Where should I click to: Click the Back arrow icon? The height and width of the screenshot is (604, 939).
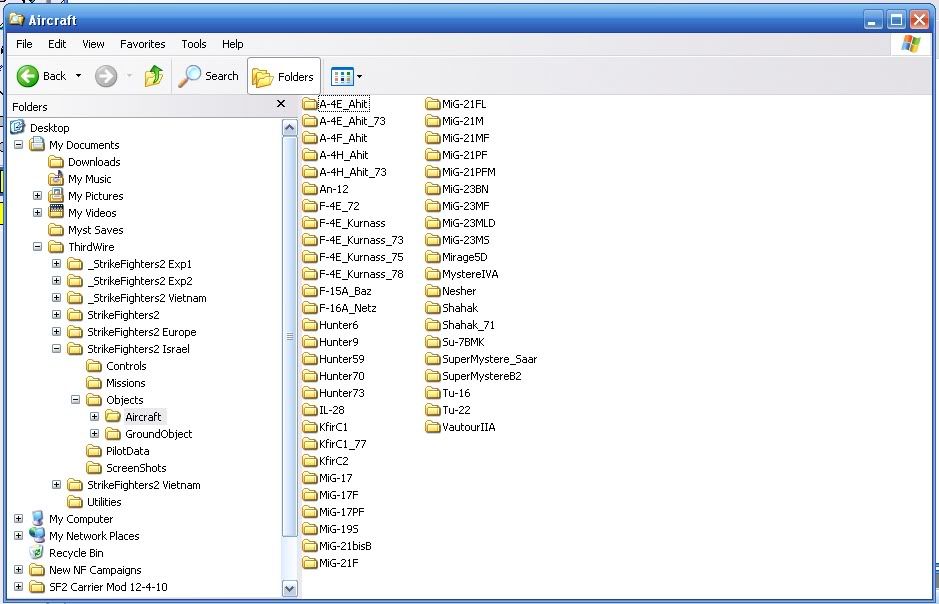[28, 76]
